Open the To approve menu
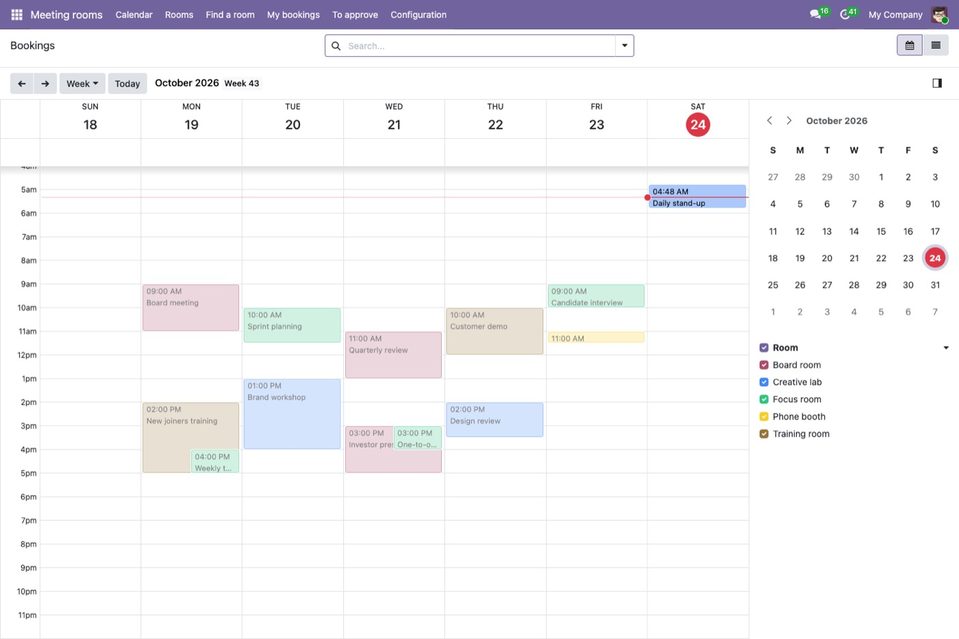Viewport: 959px width, 639px height. pos(355,15)
